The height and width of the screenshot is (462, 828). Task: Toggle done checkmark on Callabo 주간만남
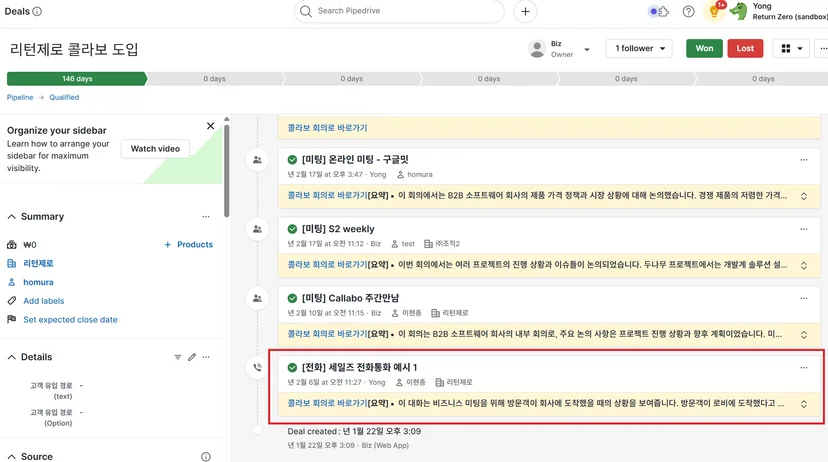coord(292,298)
